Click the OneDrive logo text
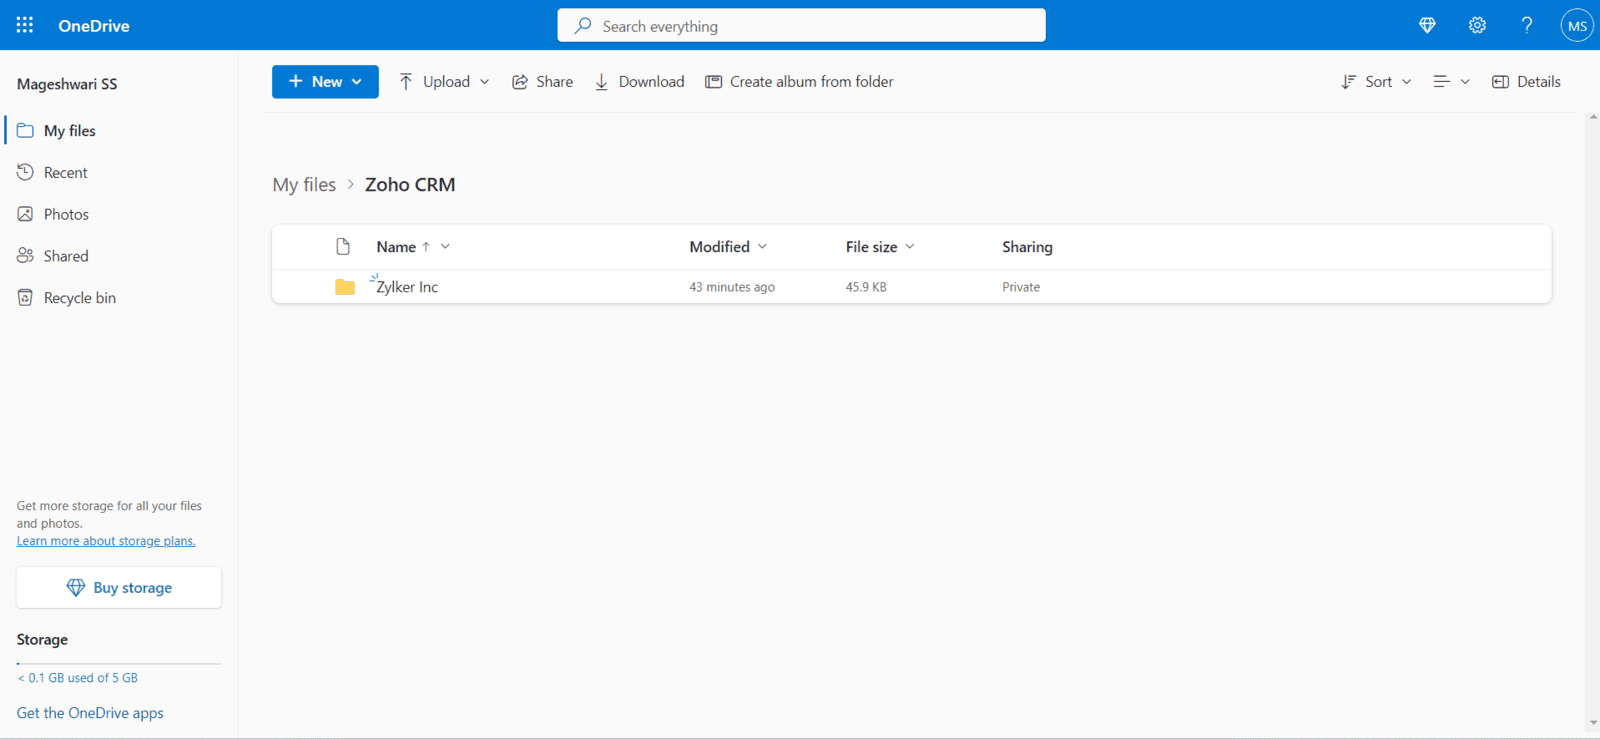The image size is (1600, 739). (x=94, y=26)
